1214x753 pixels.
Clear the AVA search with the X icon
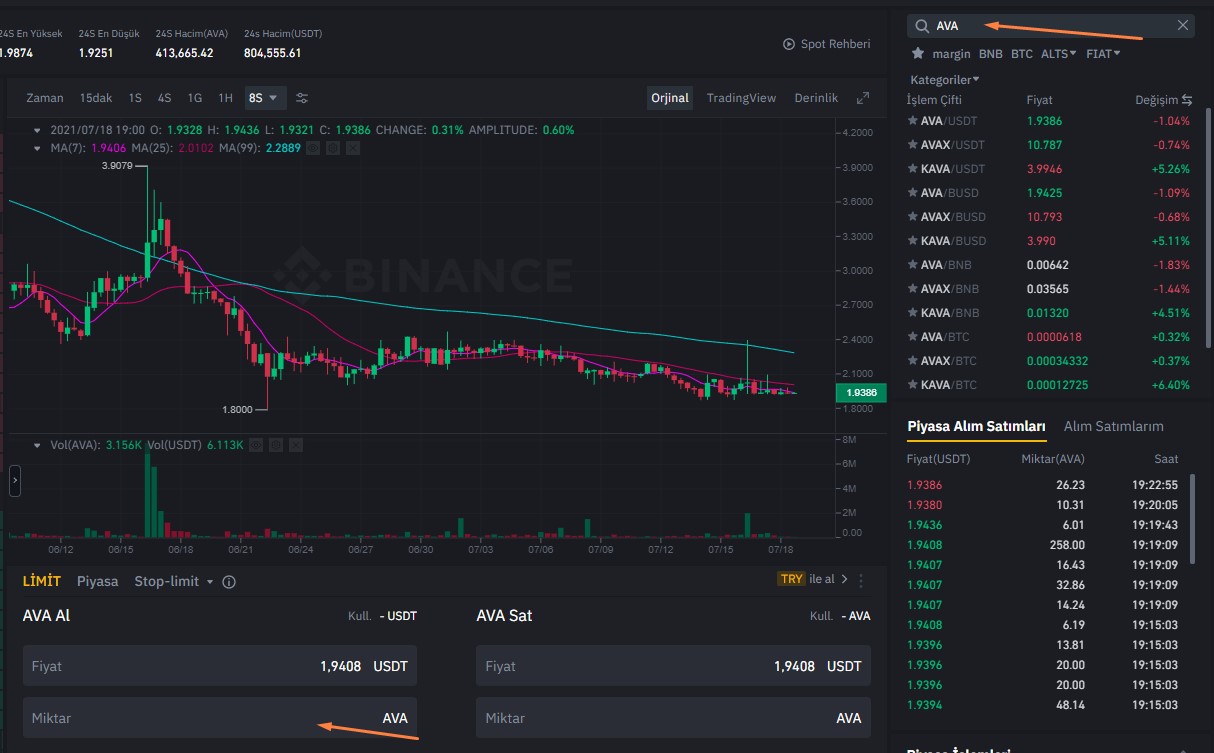1182,25
